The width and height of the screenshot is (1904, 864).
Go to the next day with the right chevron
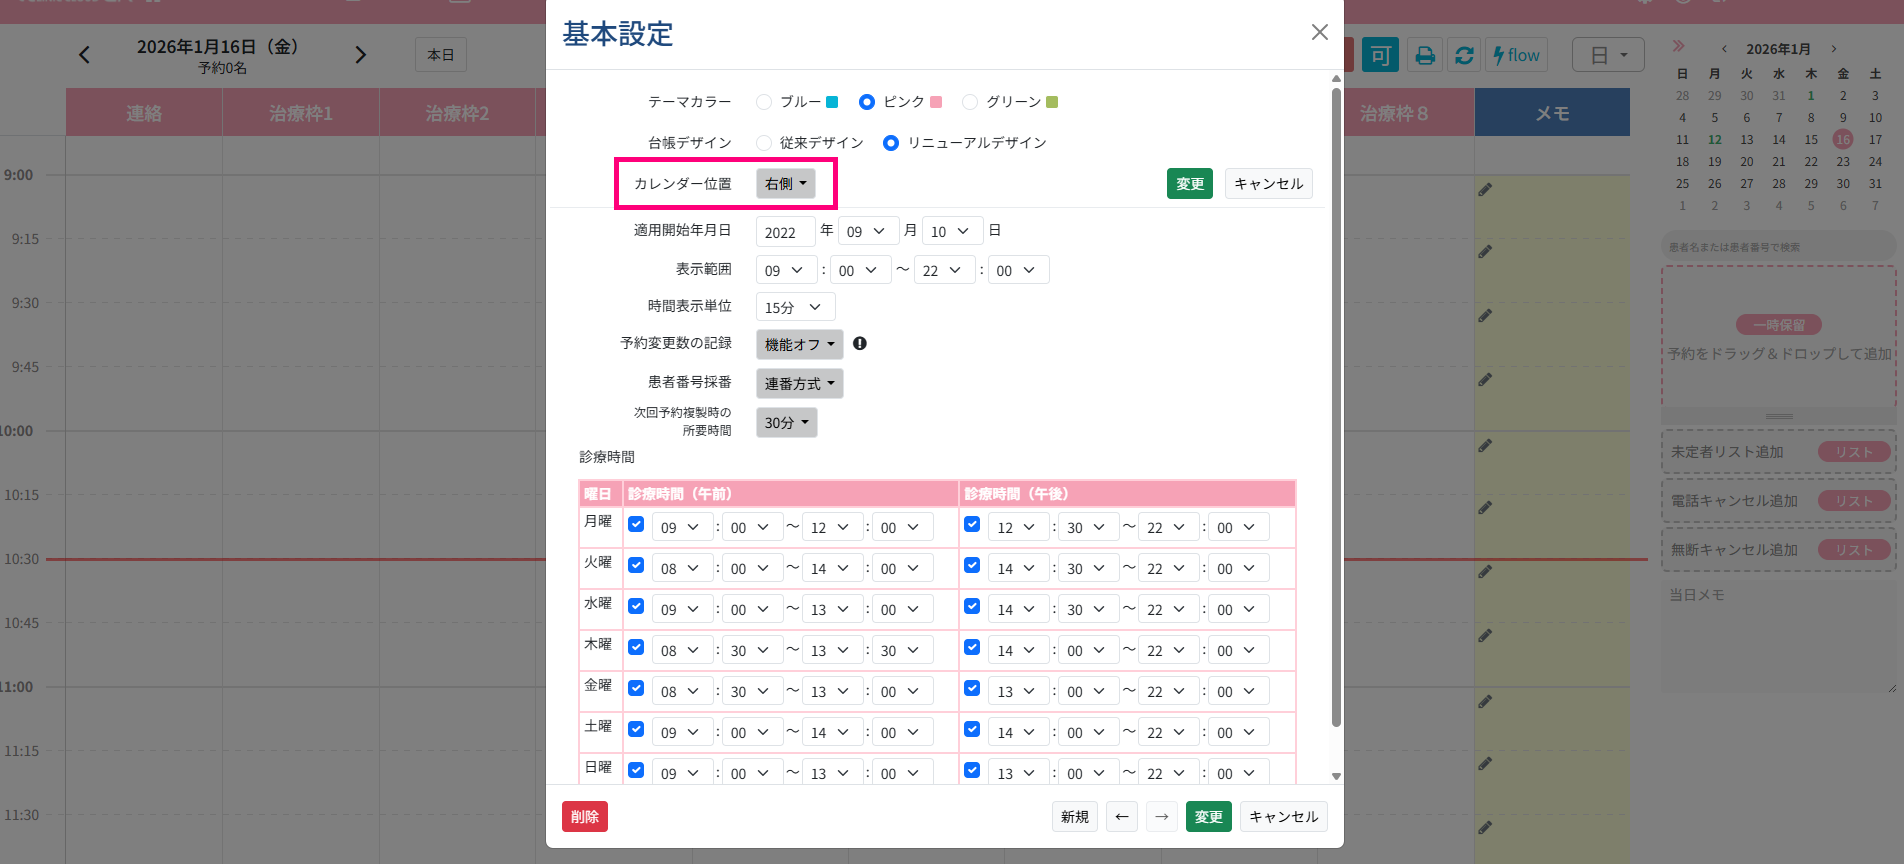point(361,55)
